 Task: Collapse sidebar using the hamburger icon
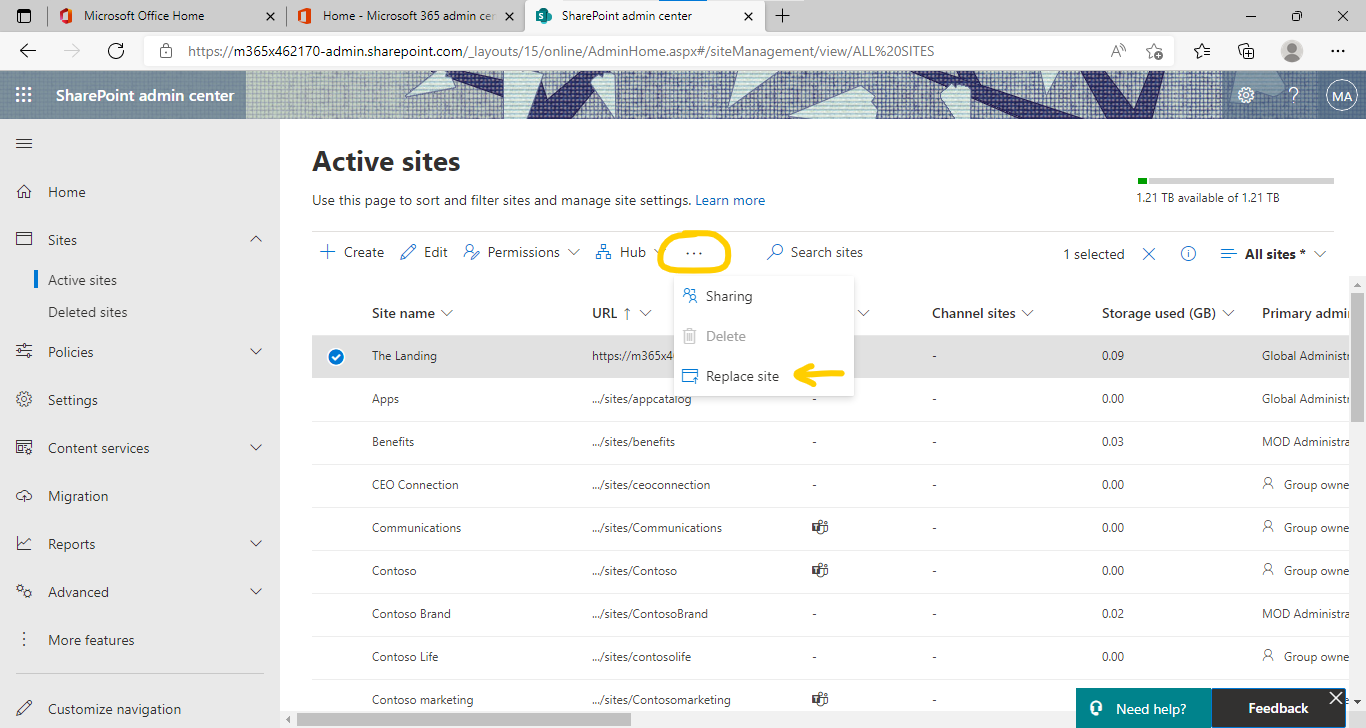point(24,143)
